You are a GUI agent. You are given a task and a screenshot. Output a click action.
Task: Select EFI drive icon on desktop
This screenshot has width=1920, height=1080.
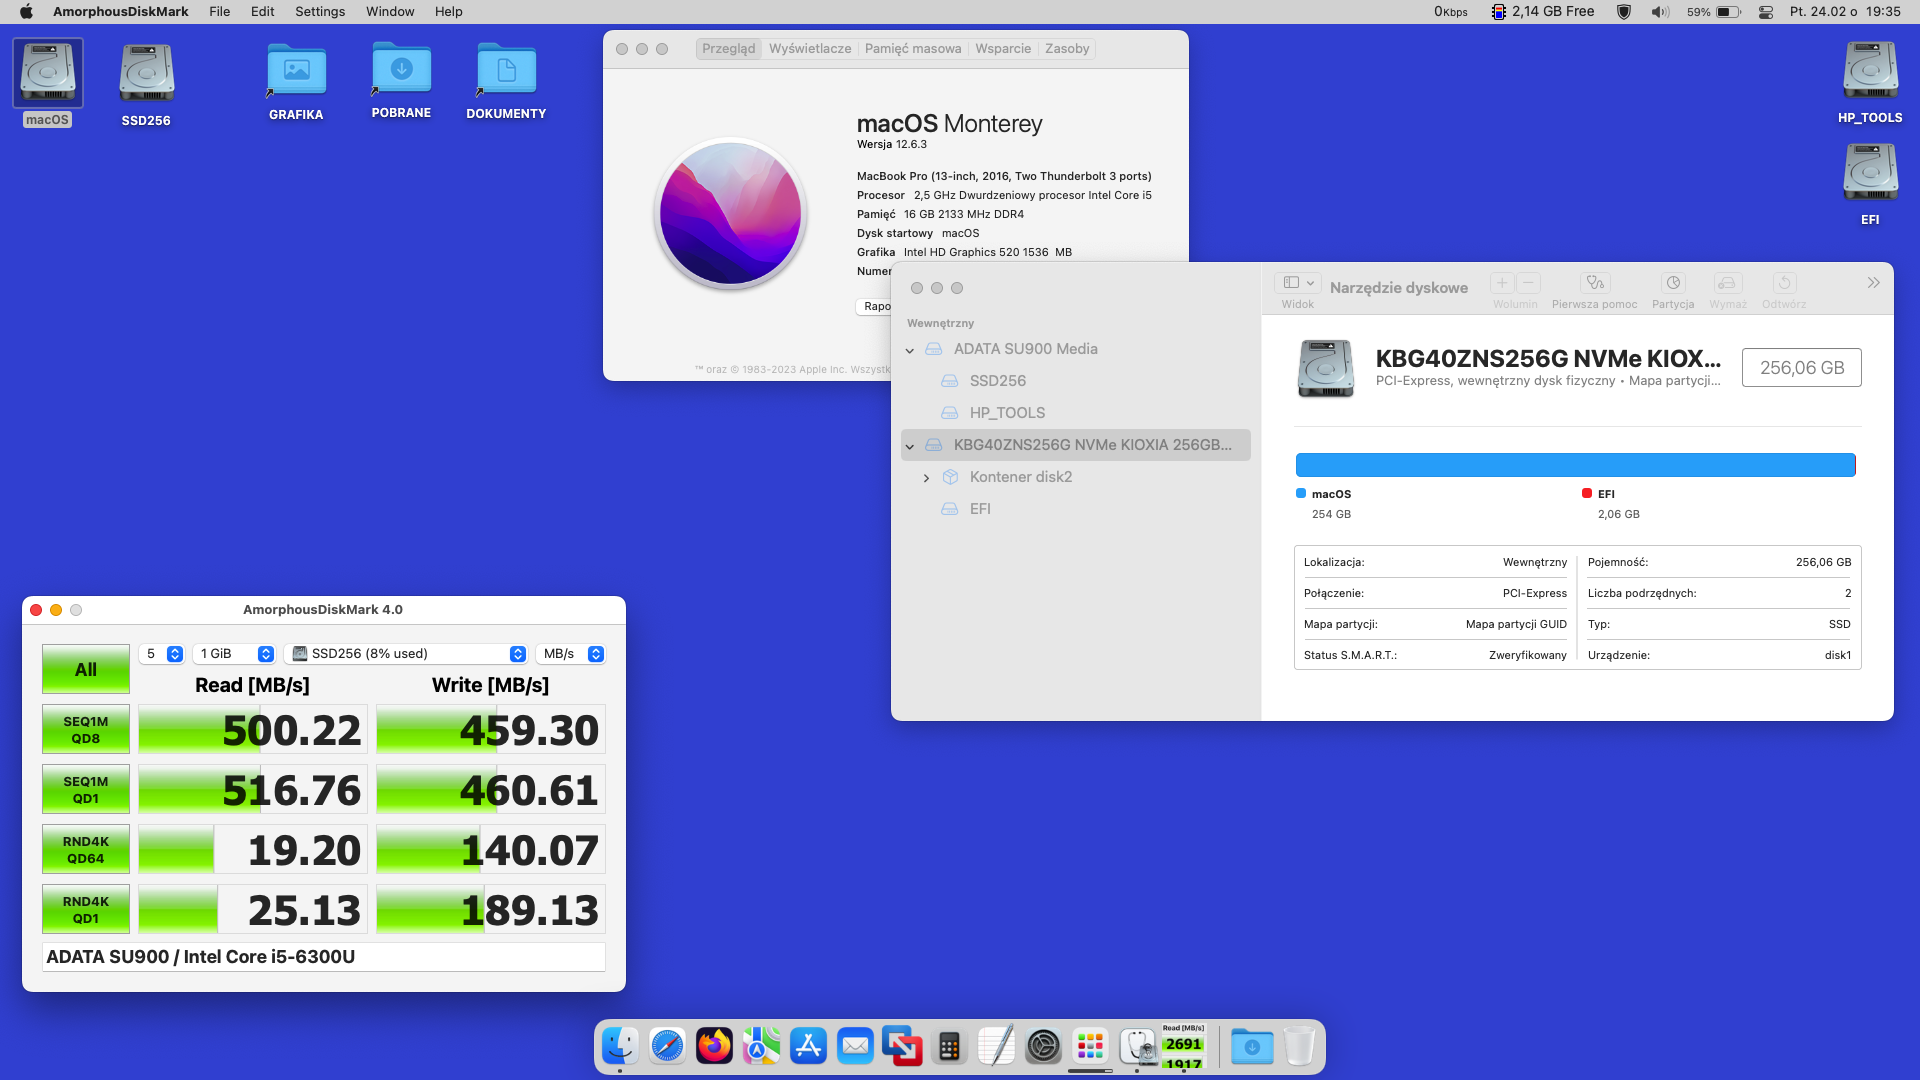1870,172
